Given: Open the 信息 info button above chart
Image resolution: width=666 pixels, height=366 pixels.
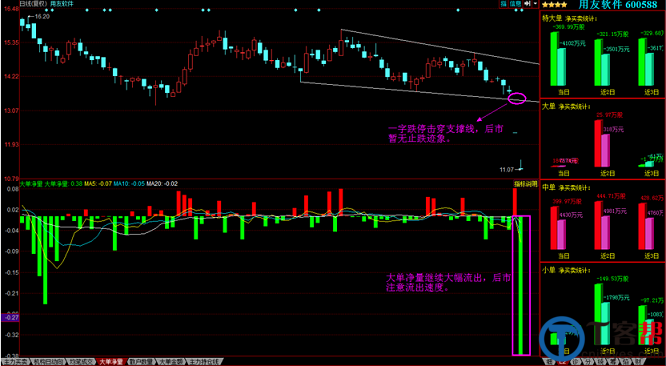Looking at the screenshot, I should click(x=515, y=3).
